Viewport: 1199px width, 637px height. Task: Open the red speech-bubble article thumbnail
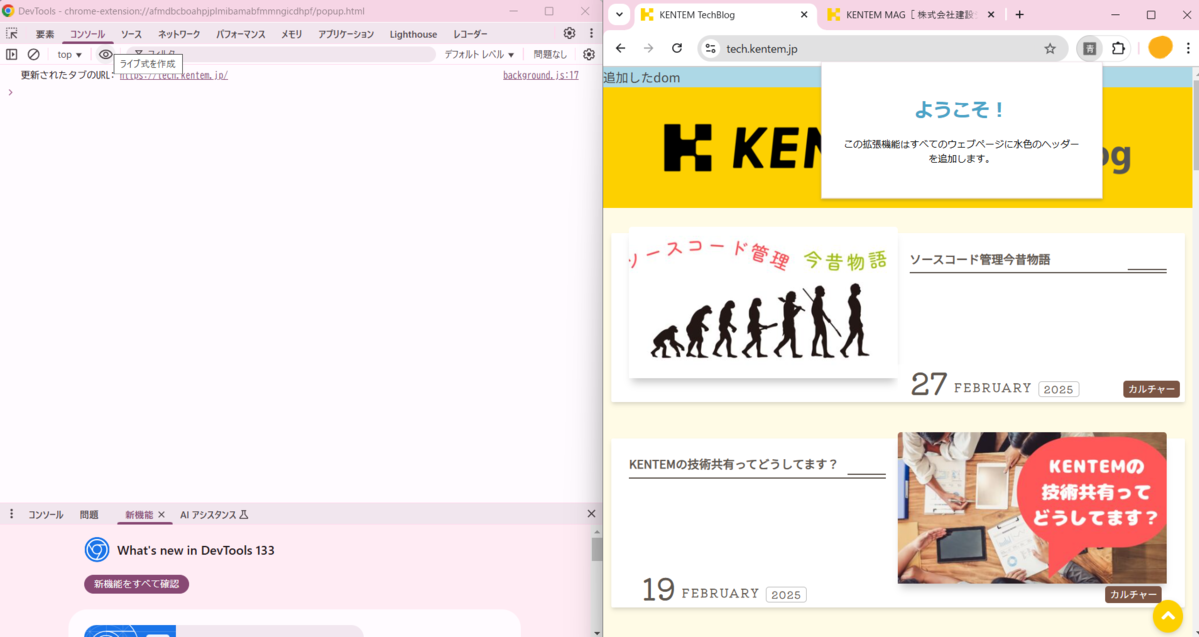point(1032,507)
